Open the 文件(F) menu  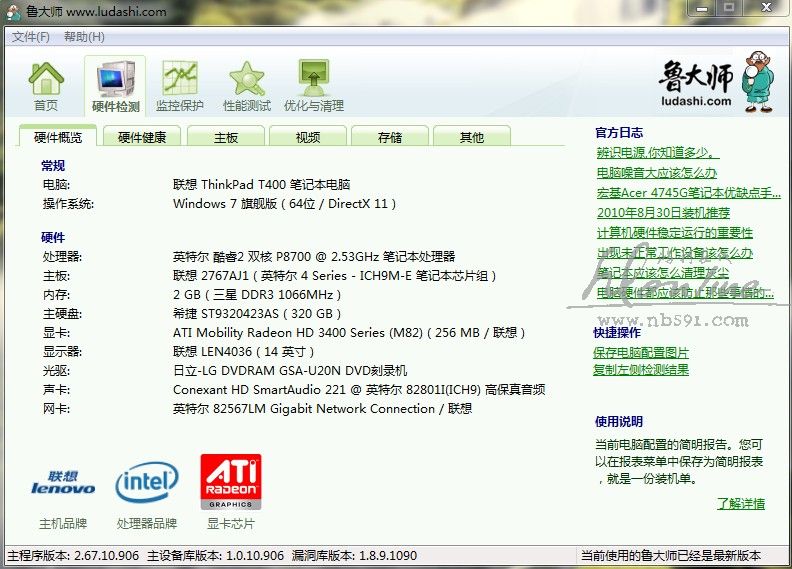point(31,37)
